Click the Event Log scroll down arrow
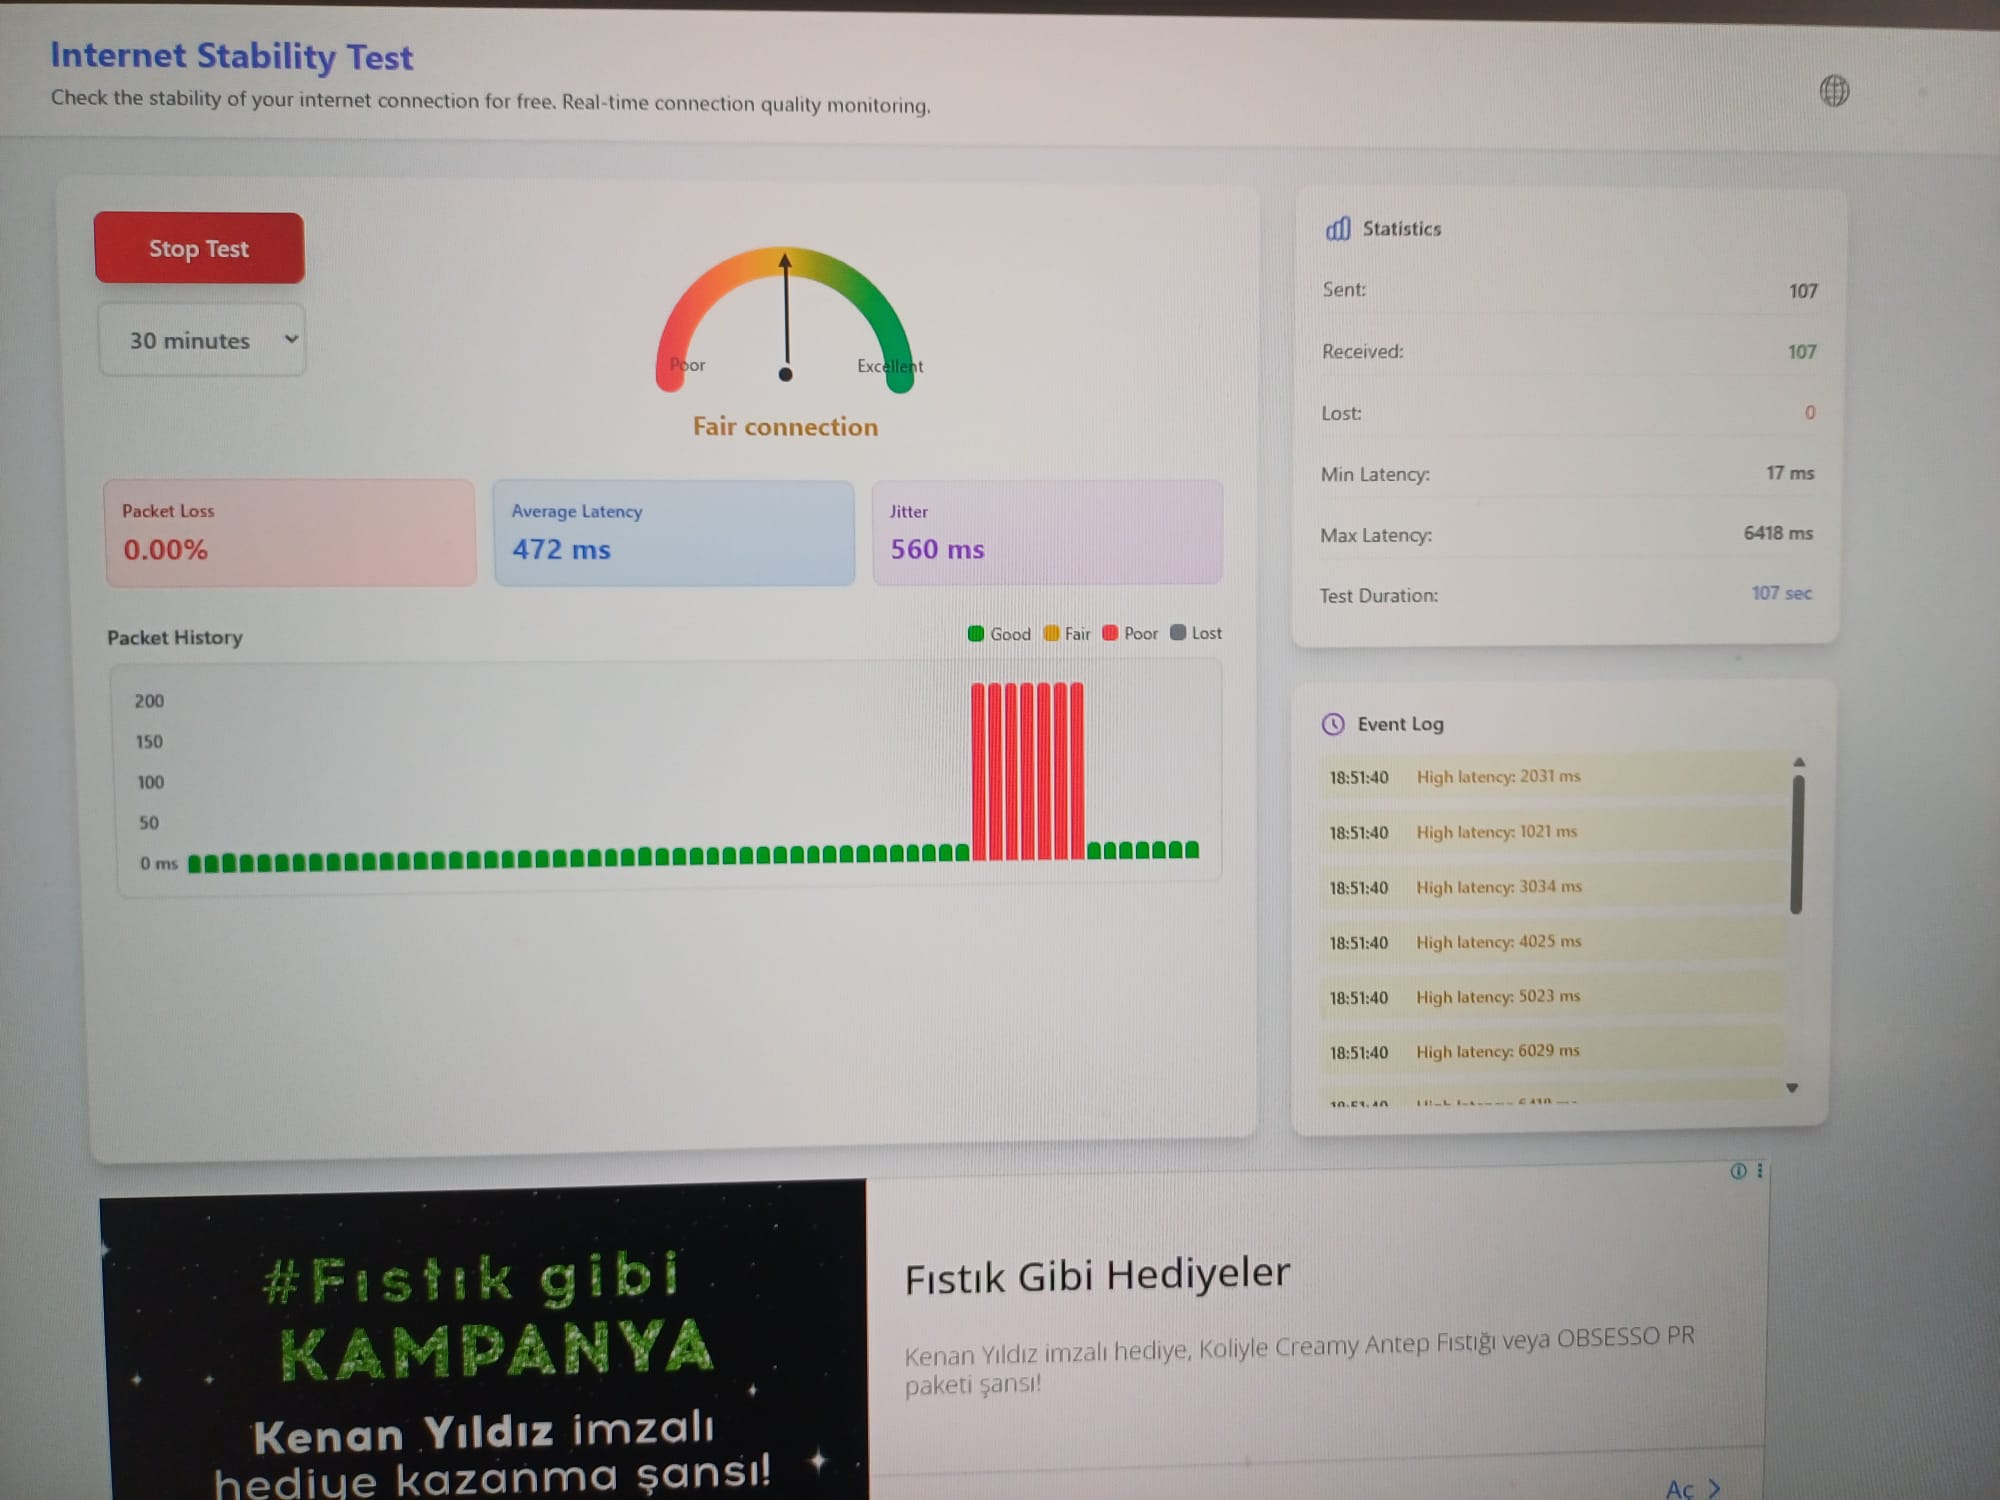This screenshot has height=1500, width=2000. click(x=1792, y=1087)
